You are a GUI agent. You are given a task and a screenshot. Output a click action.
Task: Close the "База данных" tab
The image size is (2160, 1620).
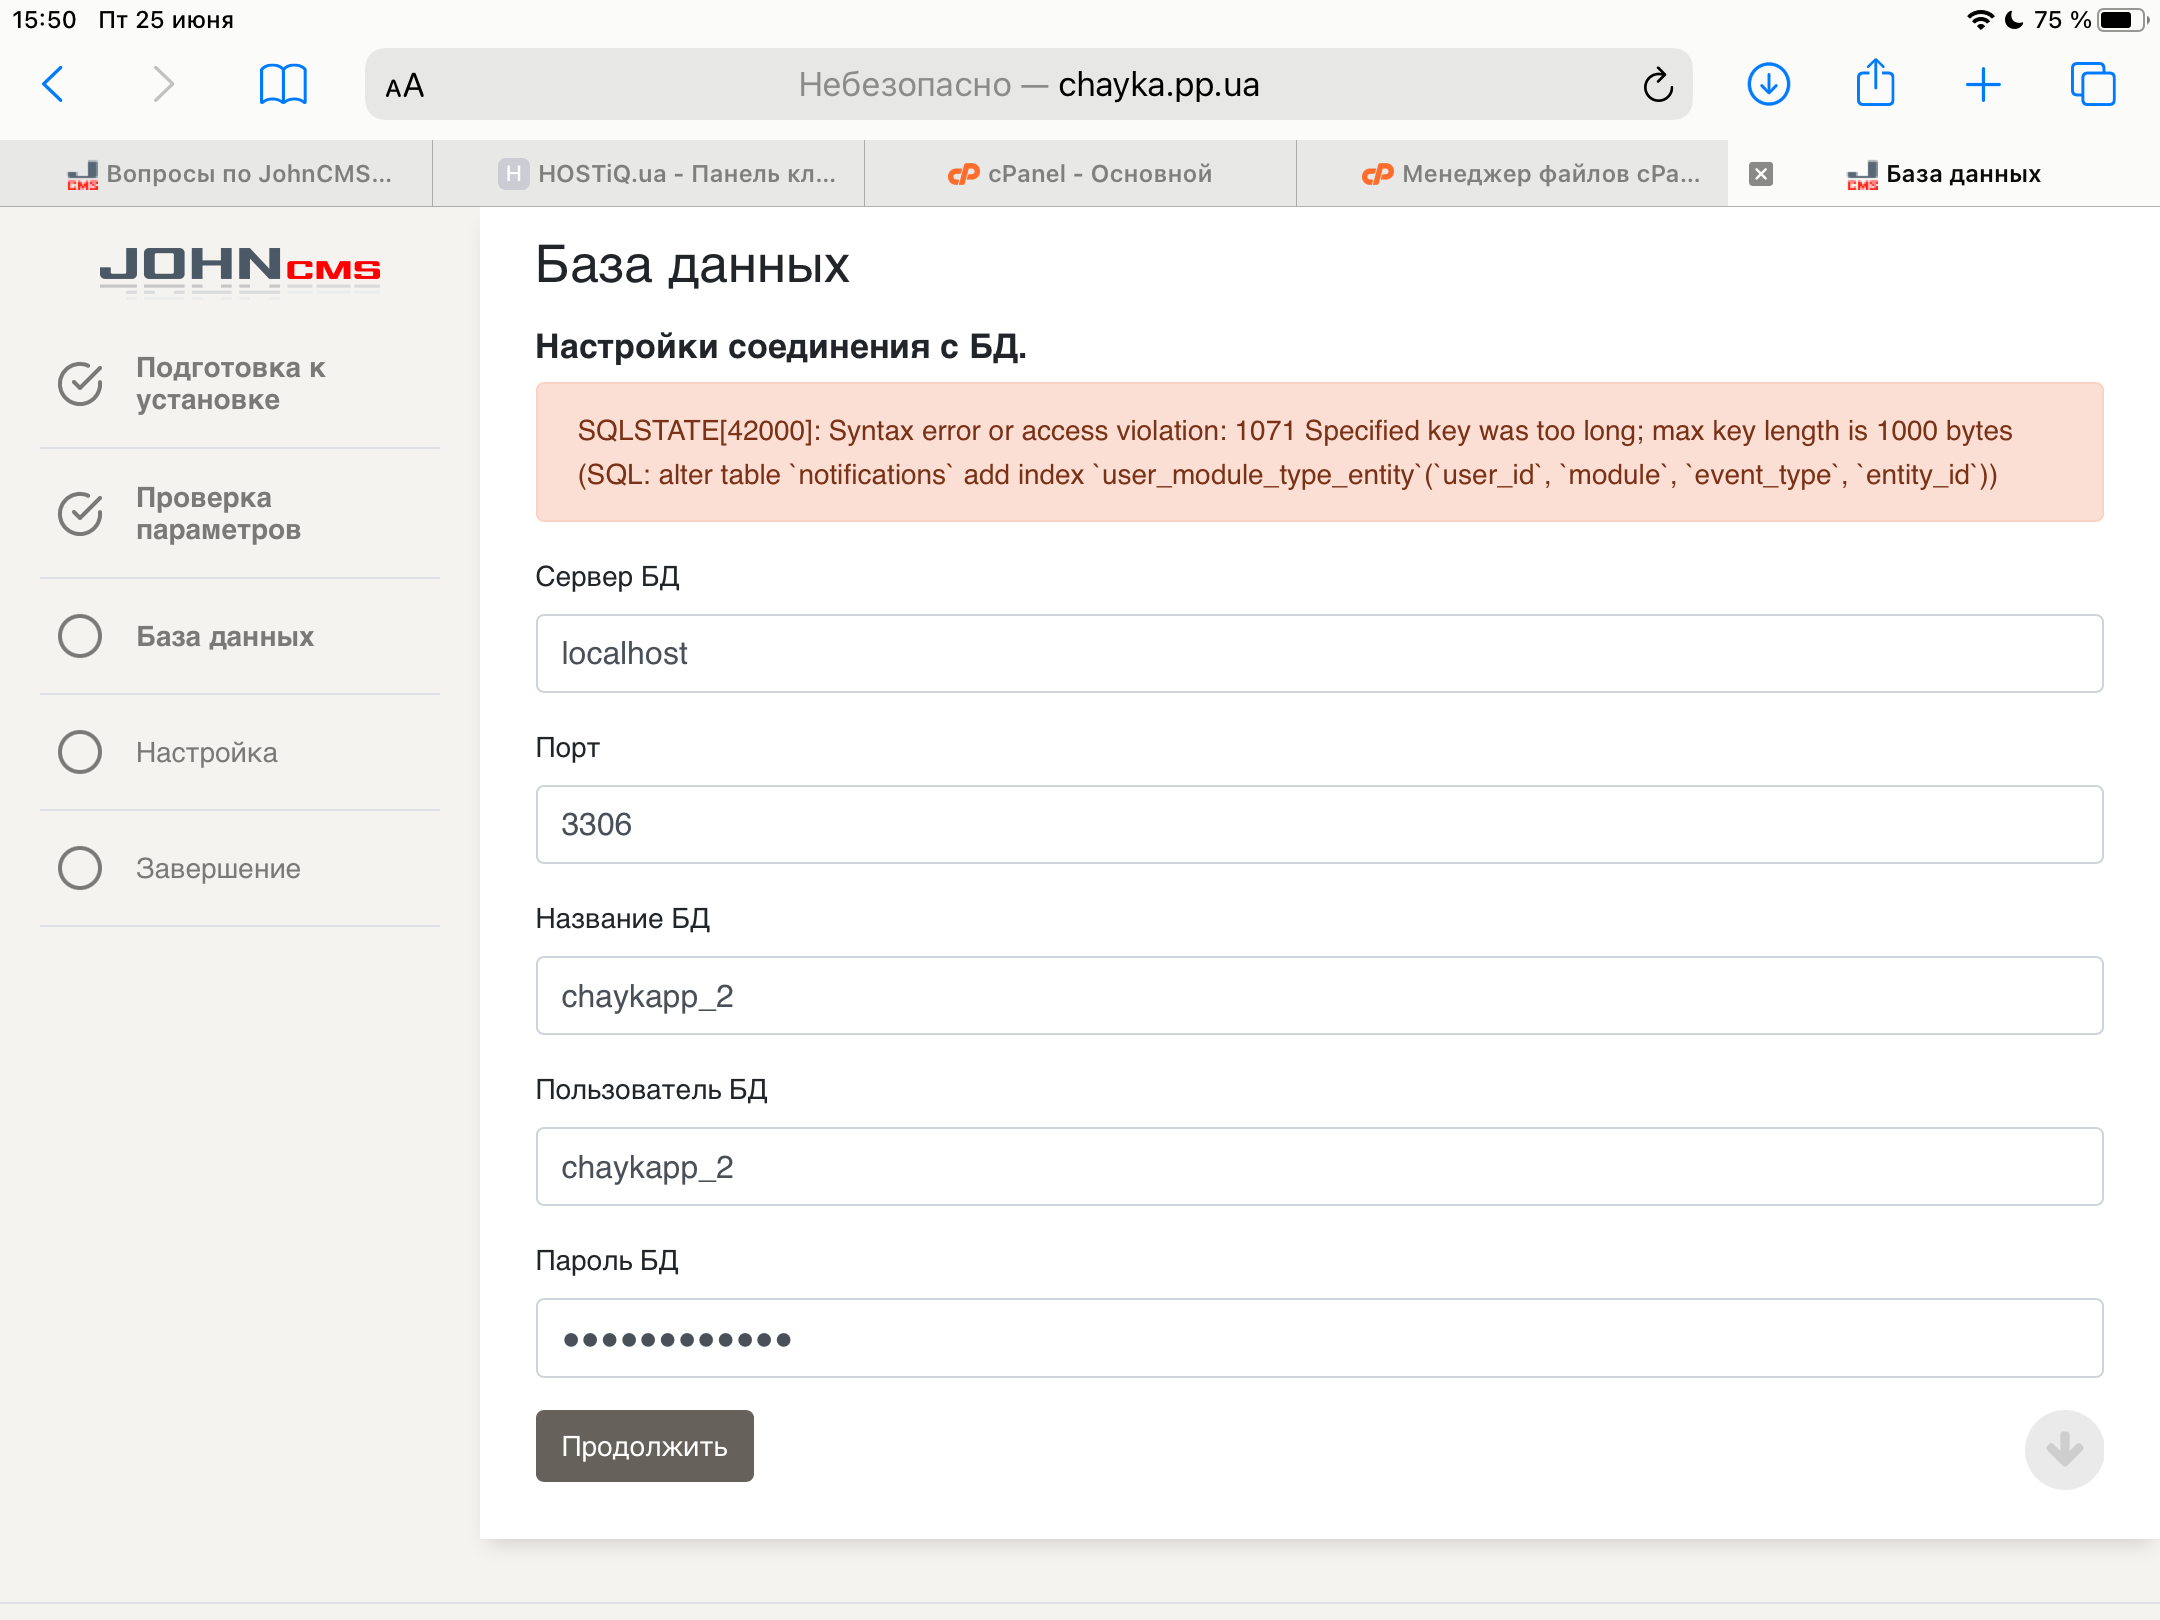[1761, 174]
